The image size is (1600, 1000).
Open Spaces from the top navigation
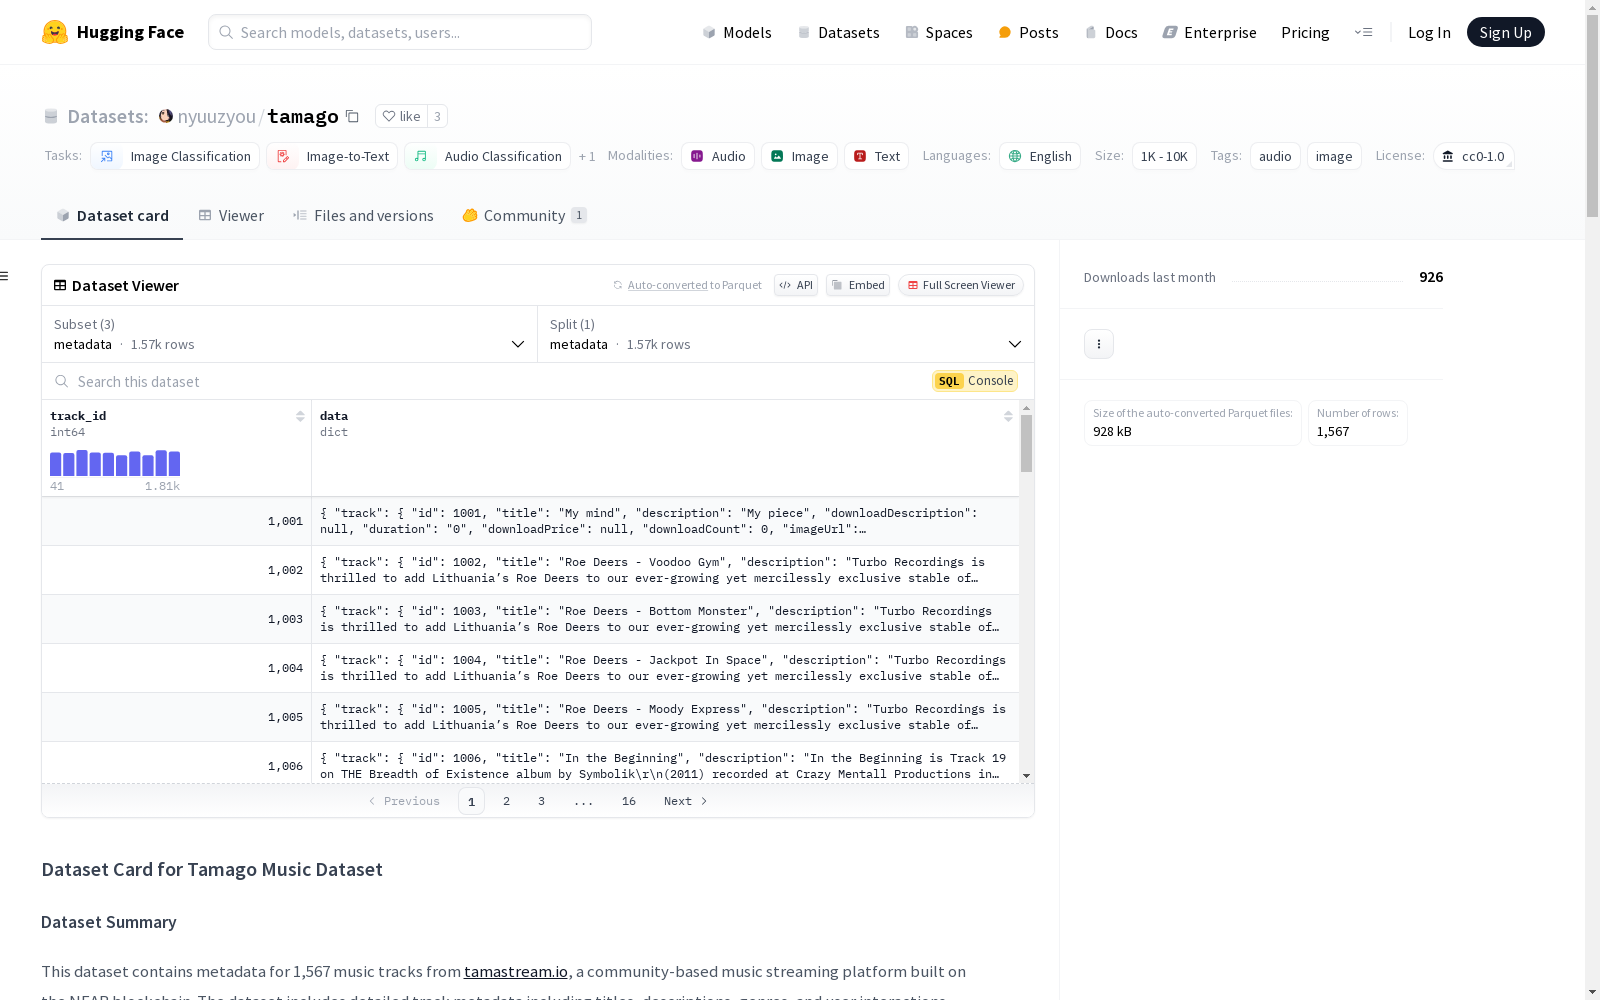point(939,32)
